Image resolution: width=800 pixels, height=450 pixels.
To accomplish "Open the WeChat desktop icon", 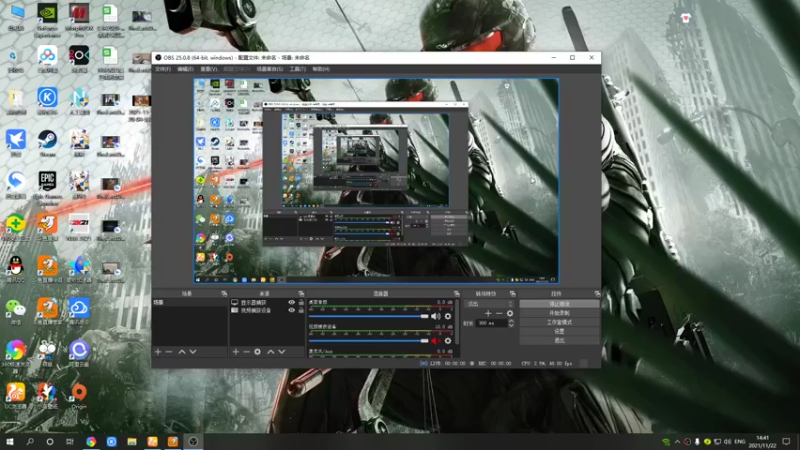I will pos(16,311).
